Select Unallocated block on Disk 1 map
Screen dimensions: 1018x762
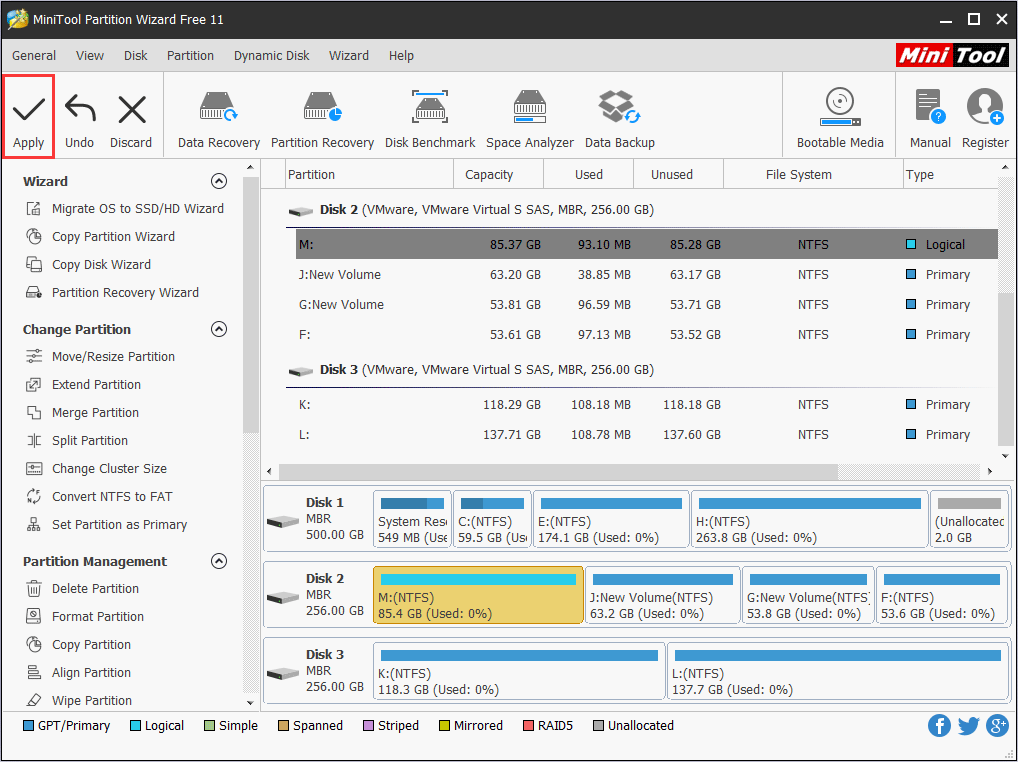[969, 519]
